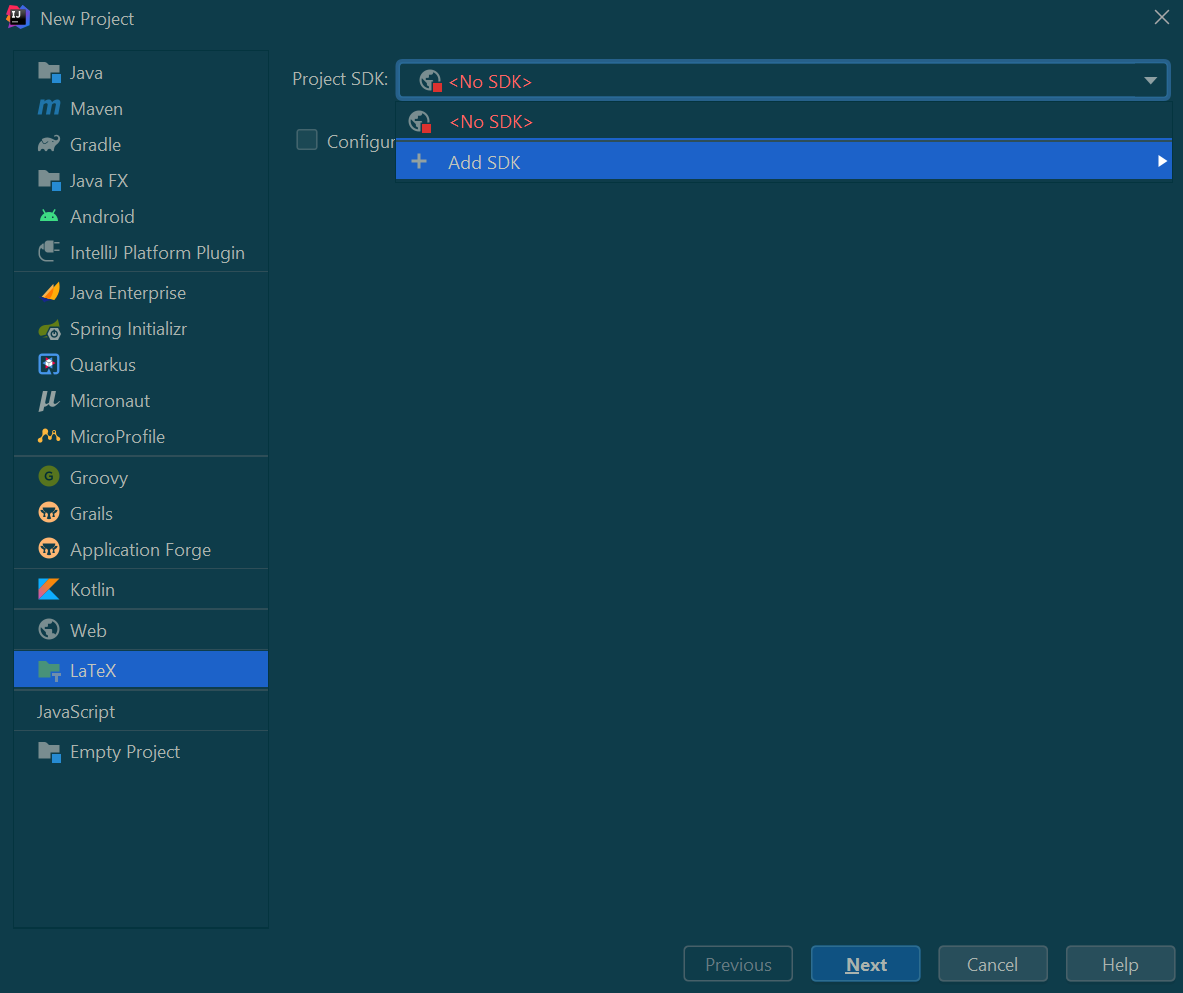Cancel the New Project dialog
1183x993 pixels.
click(x=992, y=964)
